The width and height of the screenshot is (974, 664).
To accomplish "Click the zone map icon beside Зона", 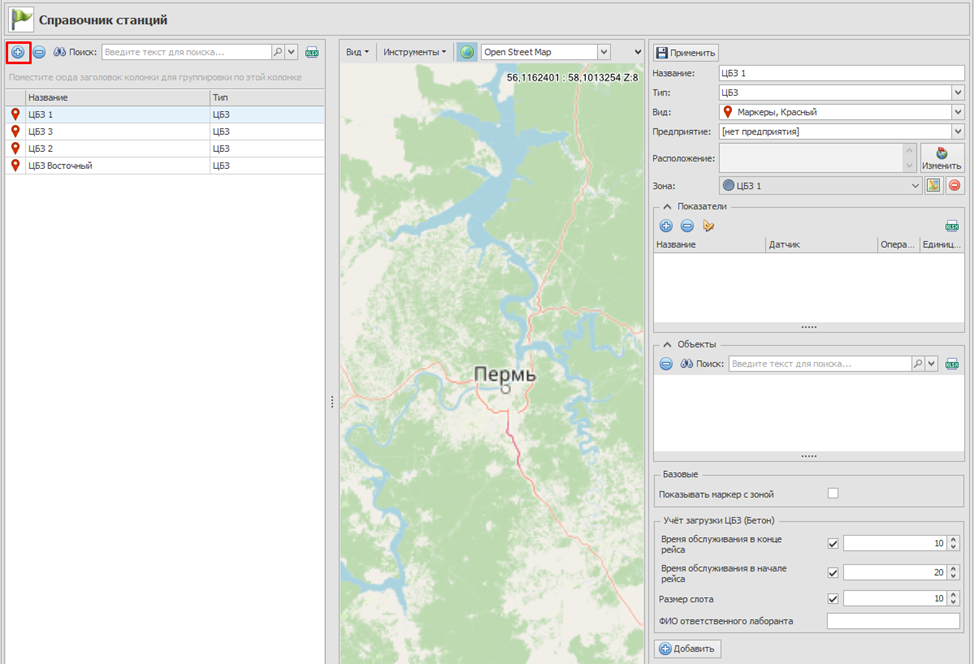I will (x=934, y=185).
